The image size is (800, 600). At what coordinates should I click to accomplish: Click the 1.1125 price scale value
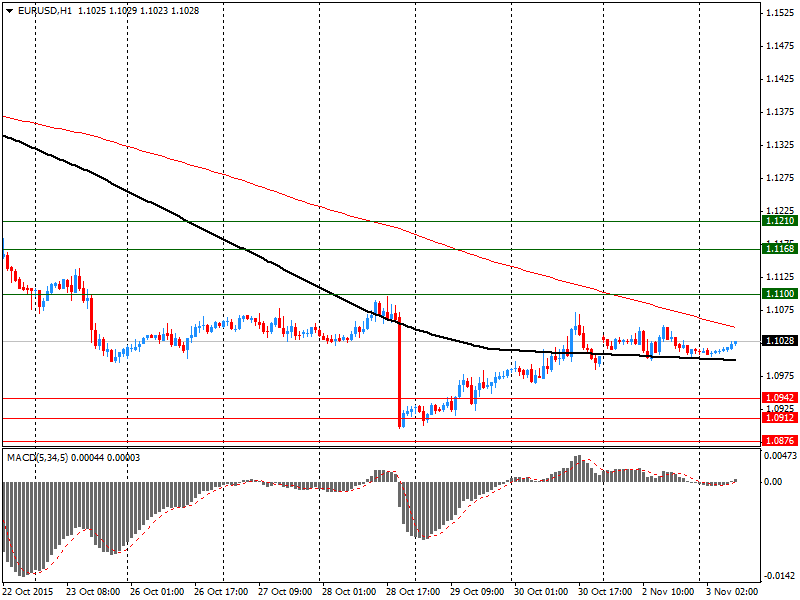(x=781, y=277)
